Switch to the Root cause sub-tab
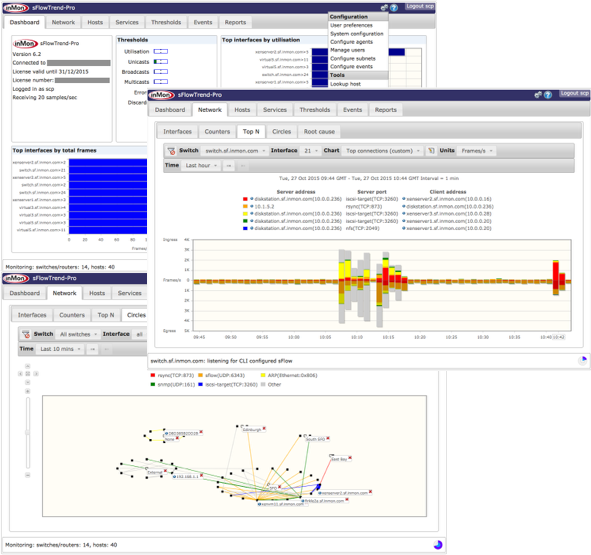Viewport: 591px width, 555px height. point(319,132)
